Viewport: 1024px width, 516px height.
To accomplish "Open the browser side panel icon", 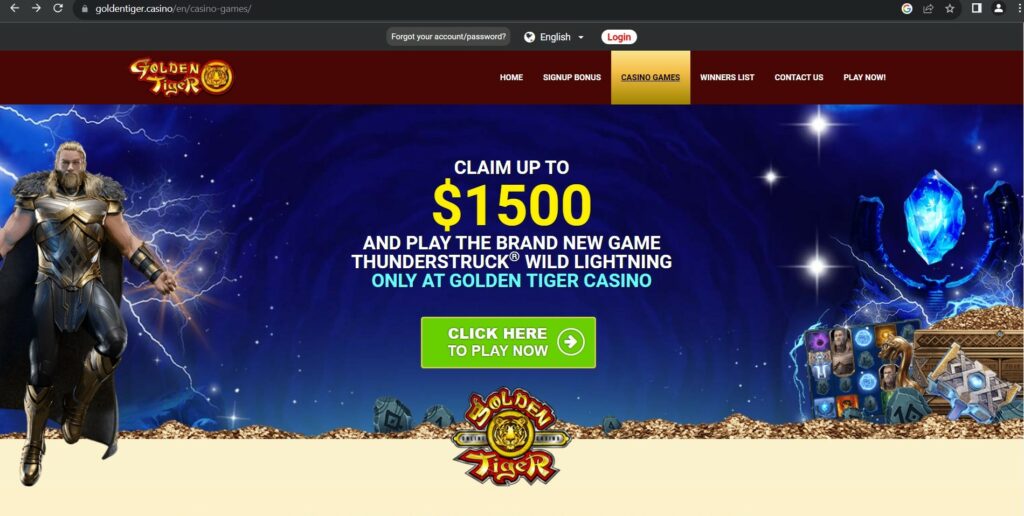I will pyautogui.click(x=977, y=8).
